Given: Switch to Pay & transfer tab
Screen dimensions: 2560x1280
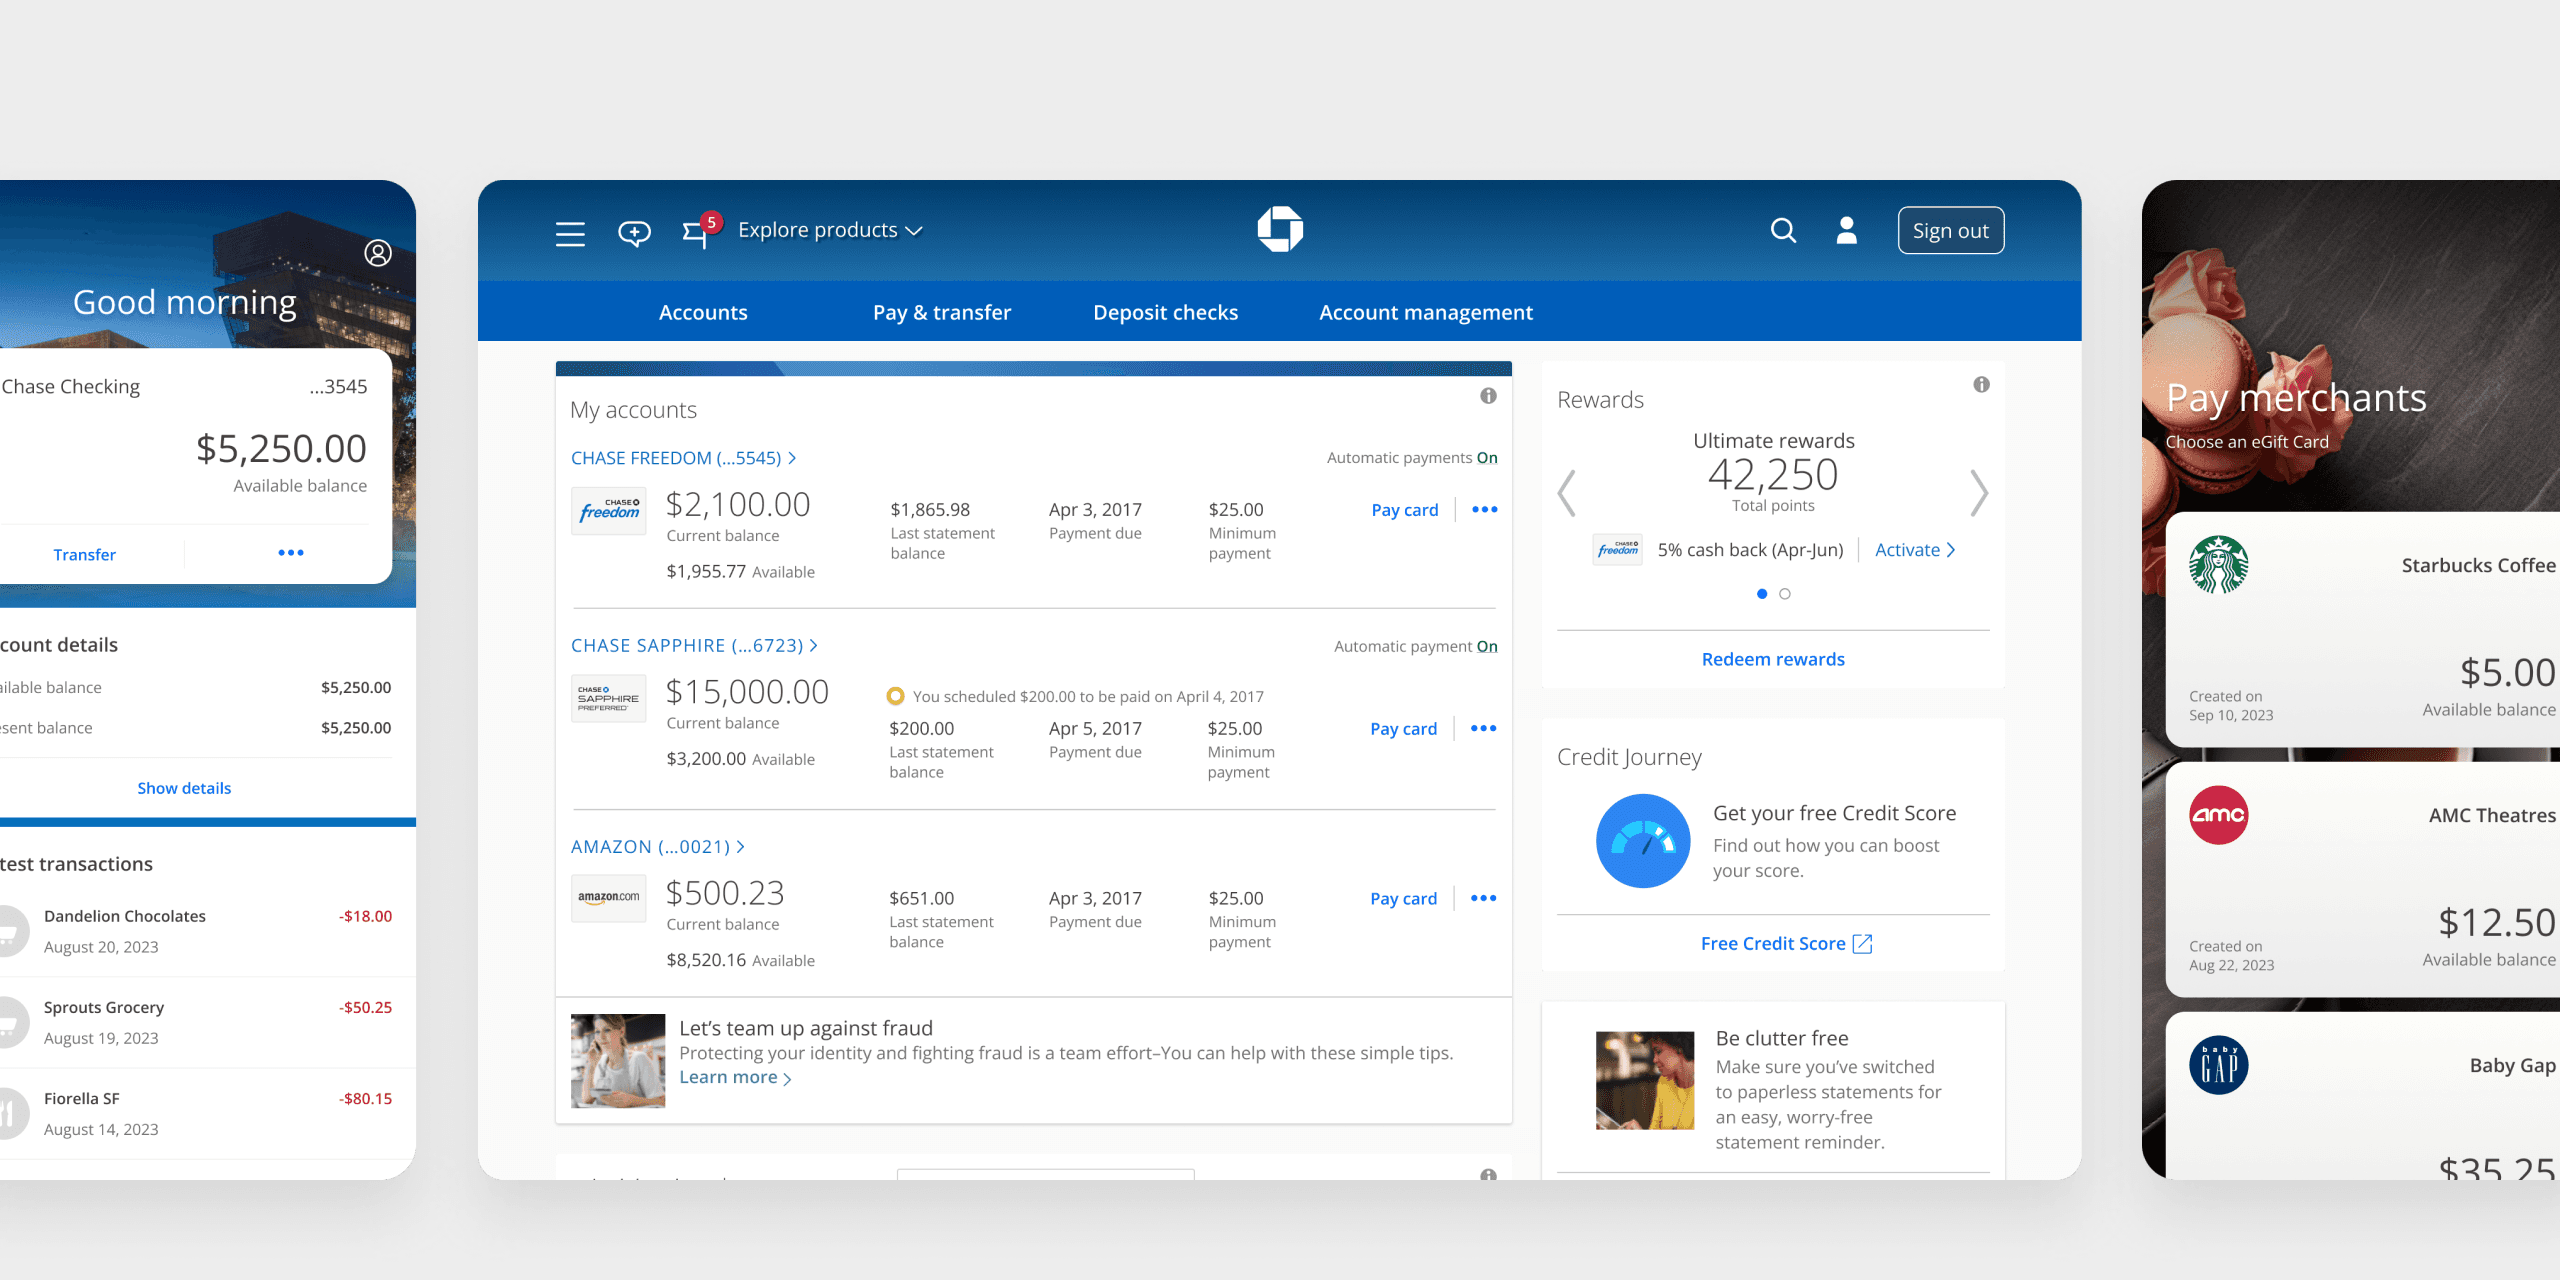Looking at the screenshot, I should (941, 312).
